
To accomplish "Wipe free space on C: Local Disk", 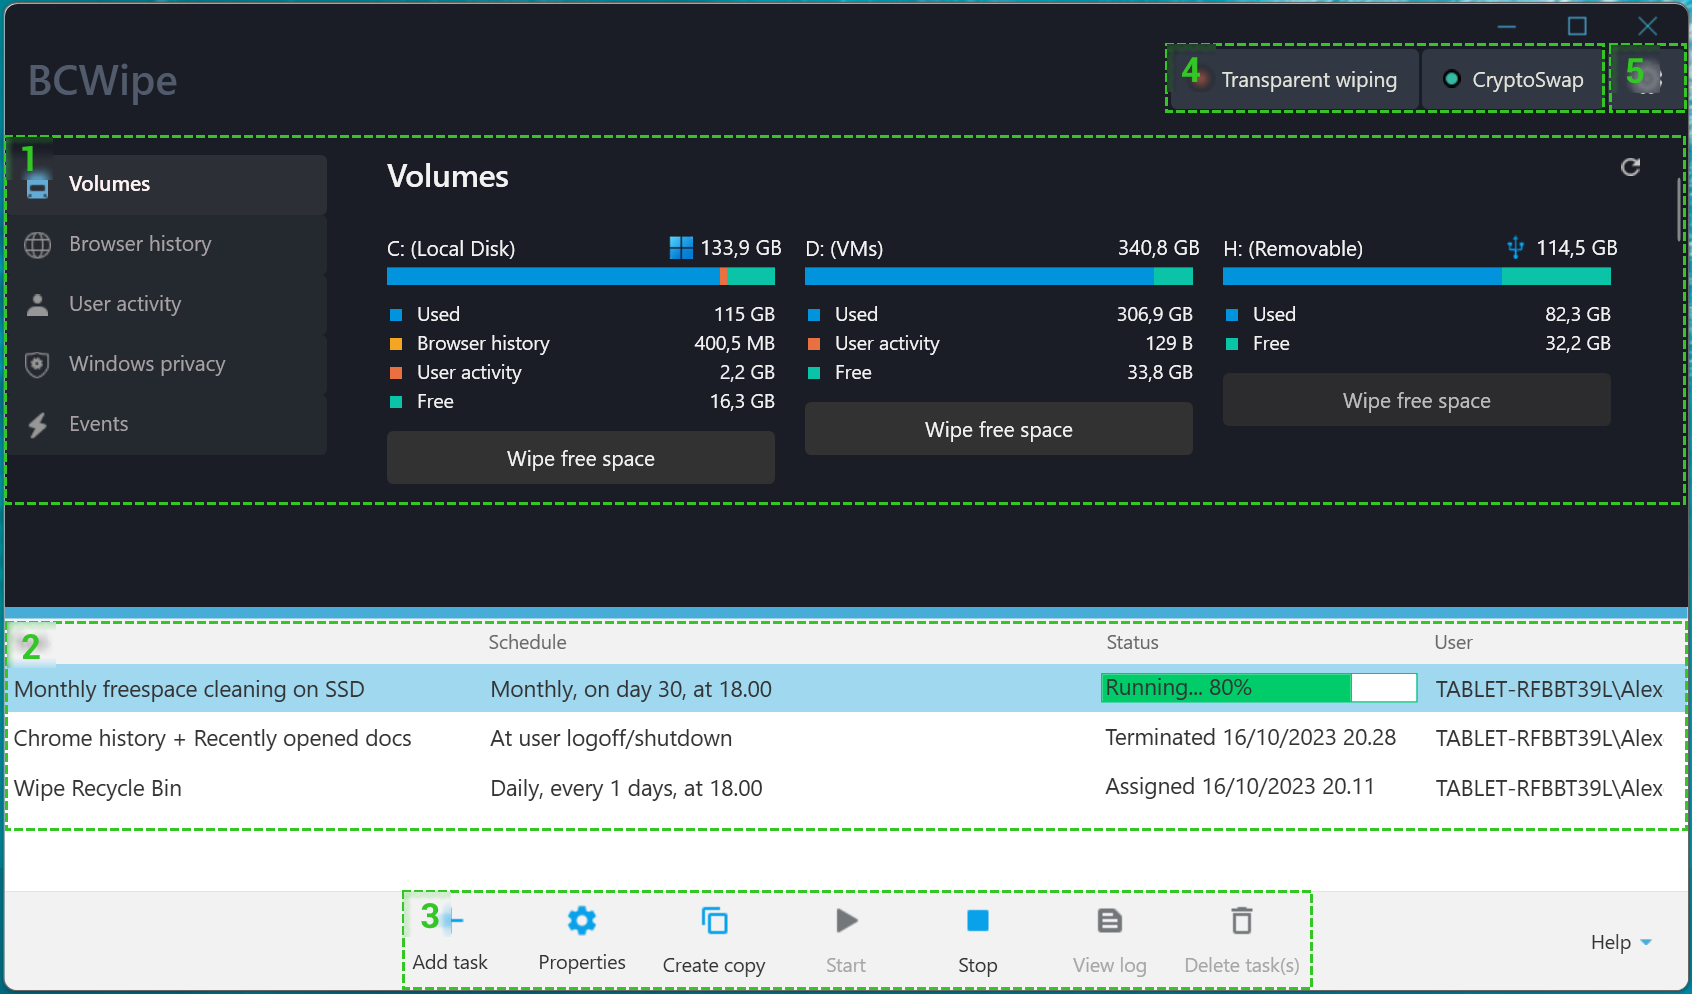I will point(581,458).
